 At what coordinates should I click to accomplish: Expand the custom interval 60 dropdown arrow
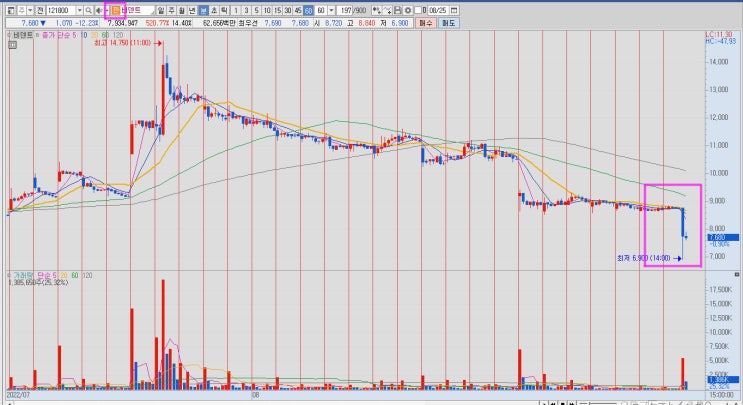click(x=331, y=10)
